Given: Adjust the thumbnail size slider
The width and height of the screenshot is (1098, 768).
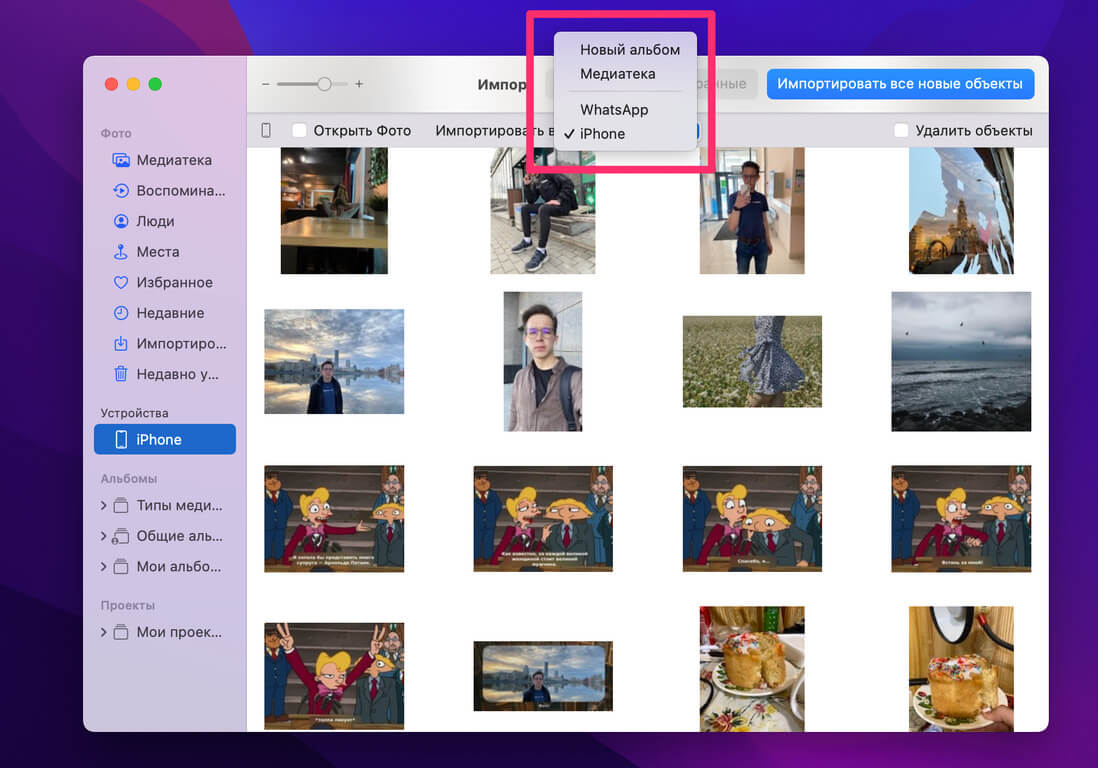Looking at the screenshot, I should (324, 84).
